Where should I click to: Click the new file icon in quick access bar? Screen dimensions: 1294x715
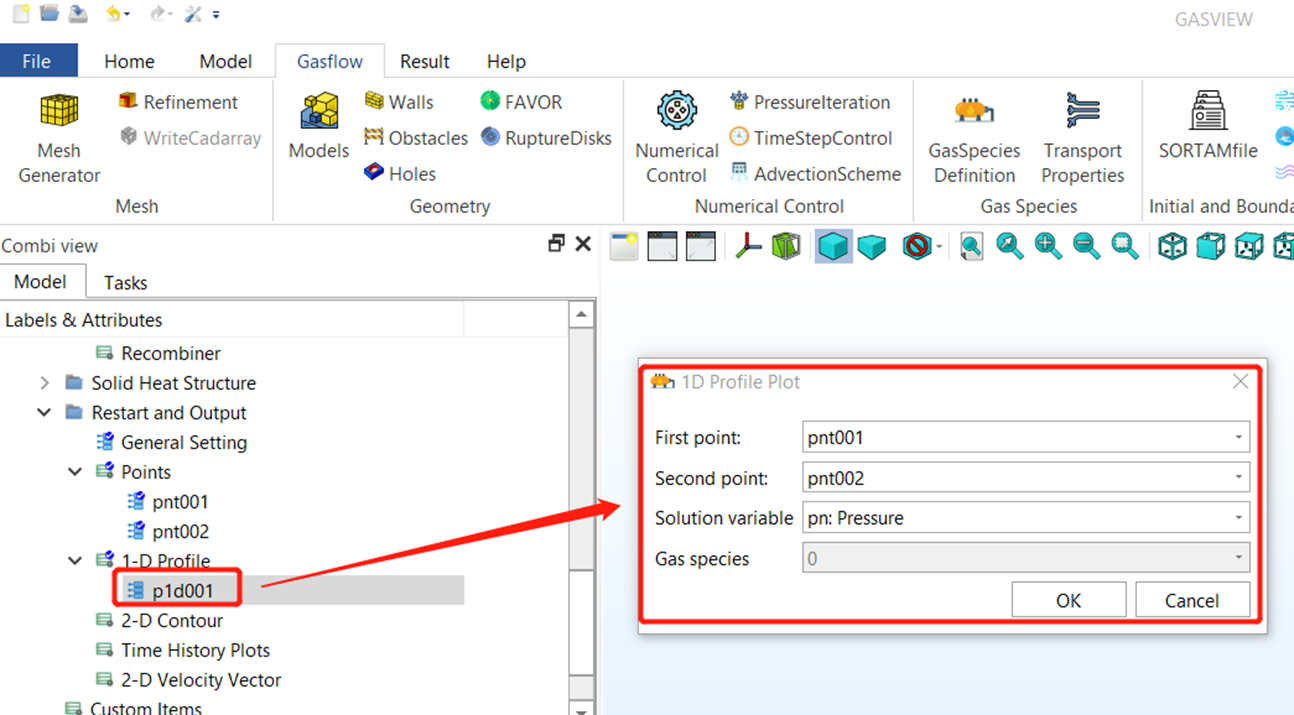coord(21,13)
